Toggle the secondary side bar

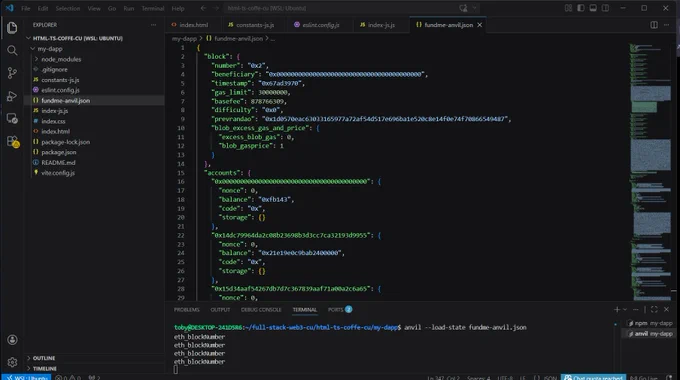[605, 8]
